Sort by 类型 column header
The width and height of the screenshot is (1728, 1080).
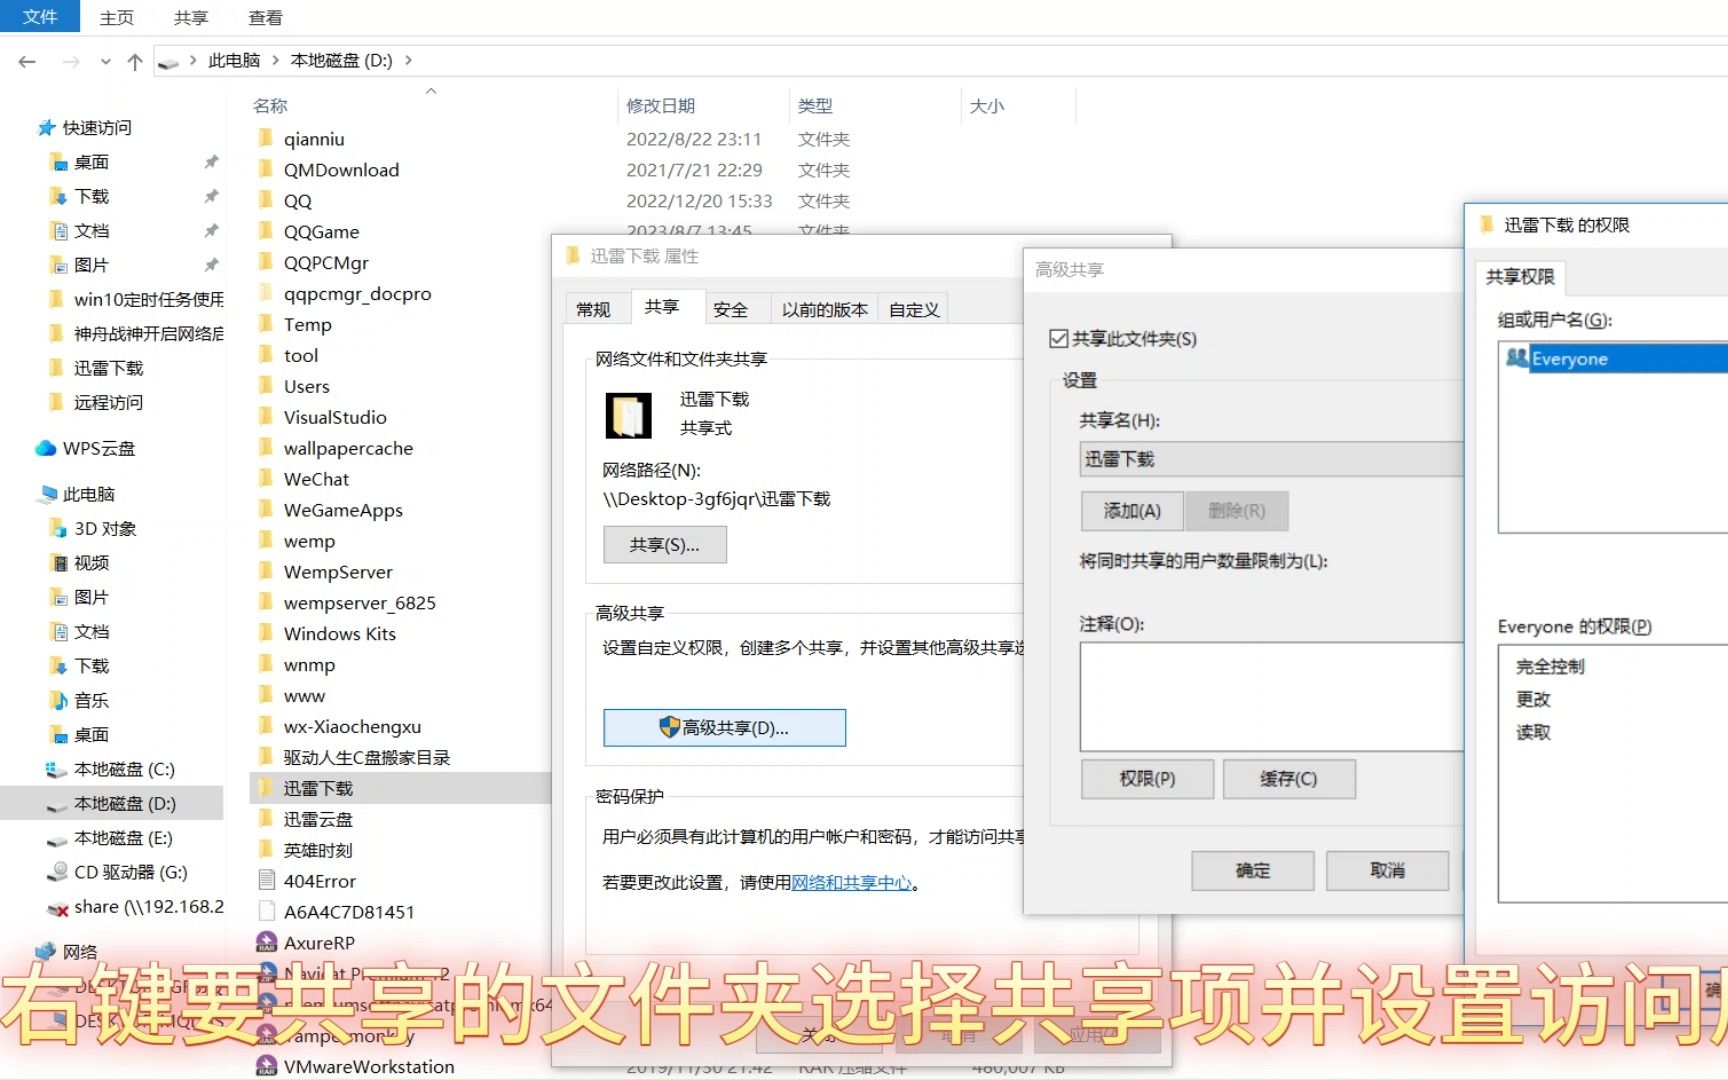(815, 106)
